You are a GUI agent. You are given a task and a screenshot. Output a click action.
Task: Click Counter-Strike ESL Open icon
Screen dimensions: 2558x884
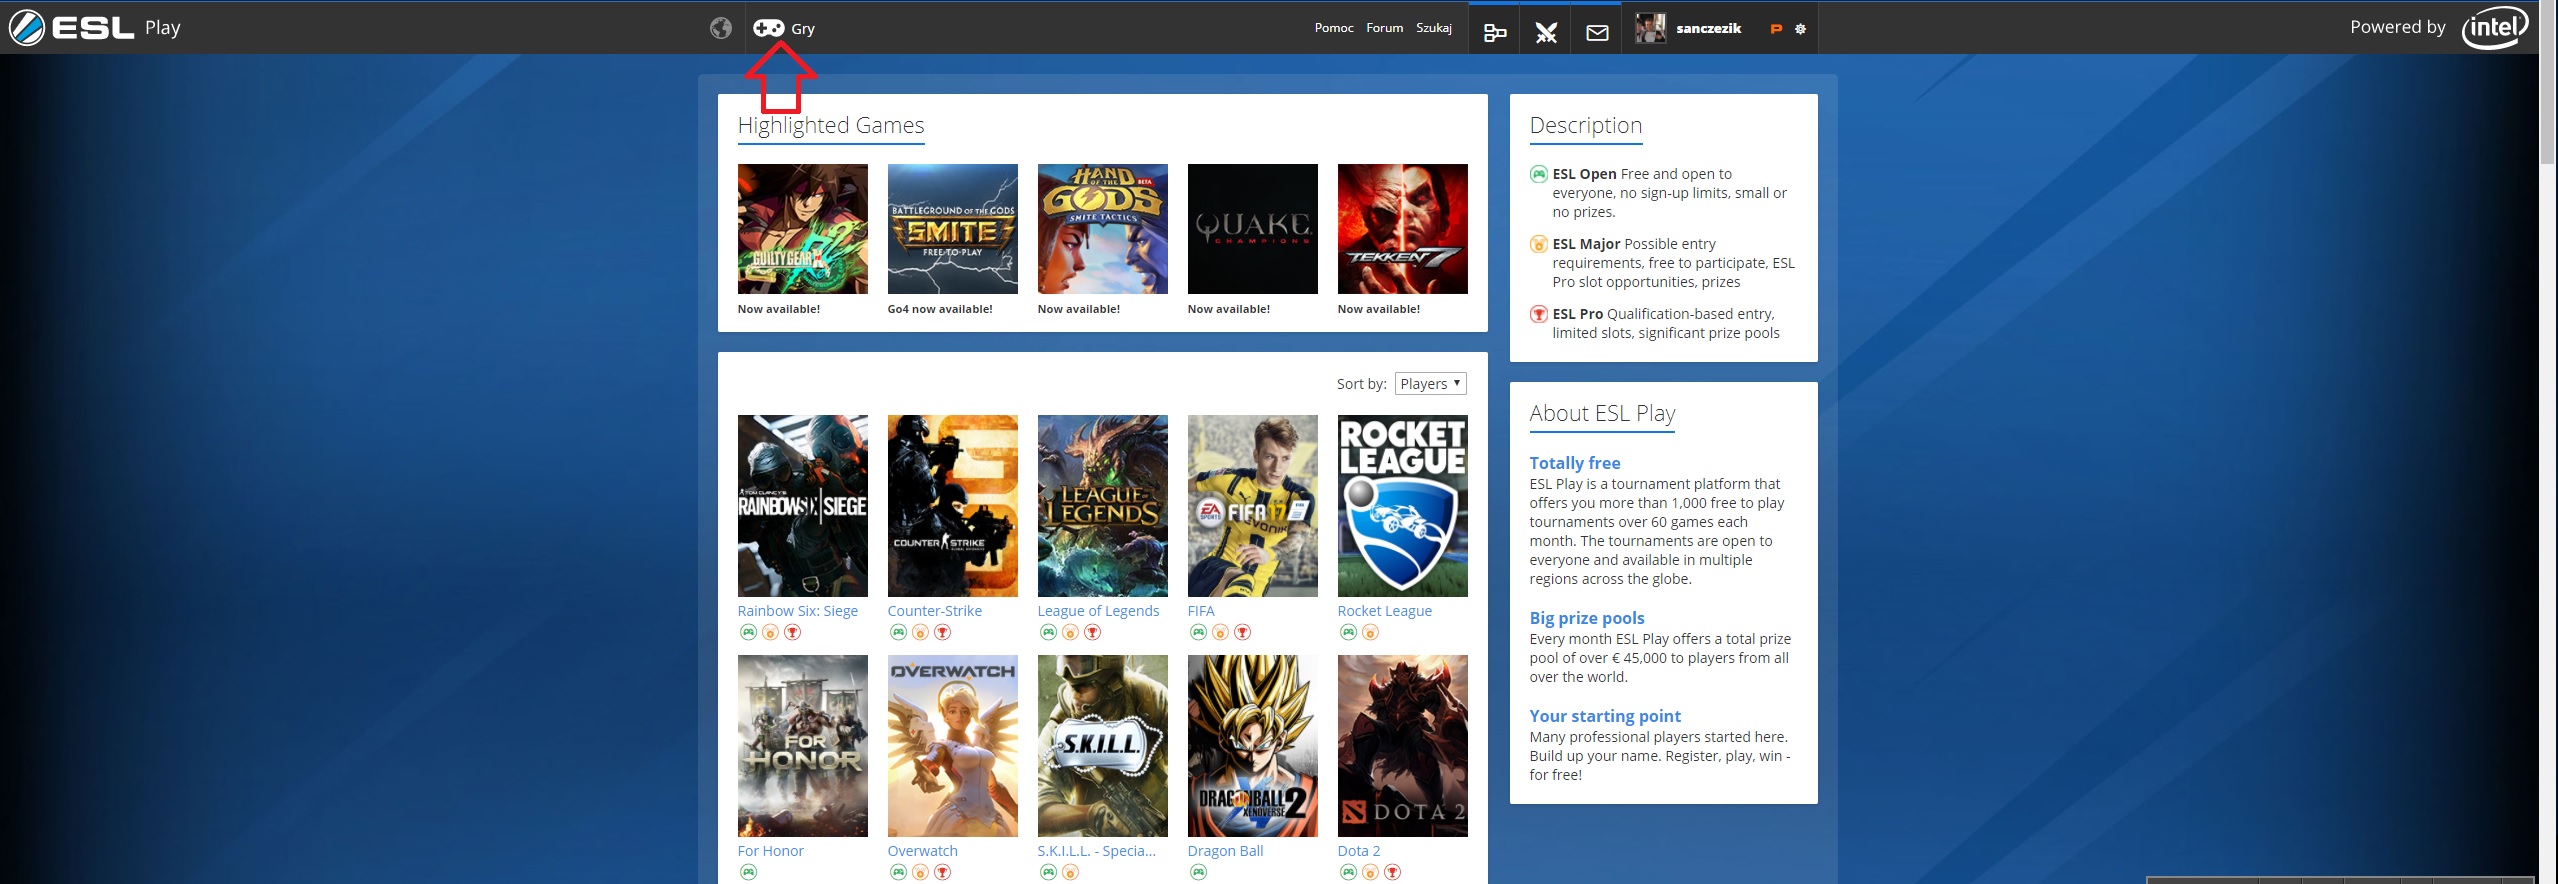(x=898, y=632)
